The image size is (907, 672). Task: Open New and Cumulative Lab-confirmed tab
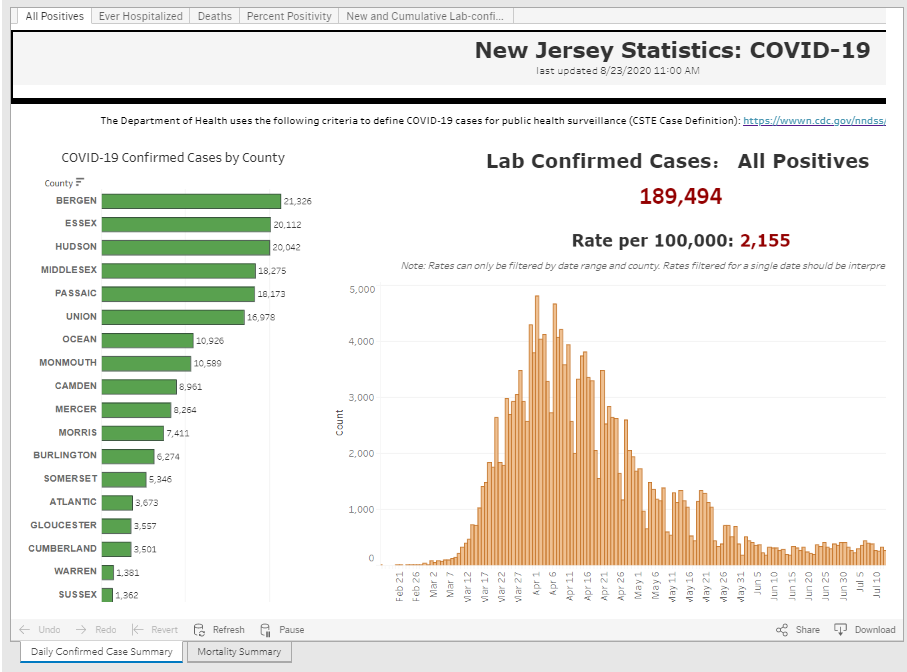[426, 16]
